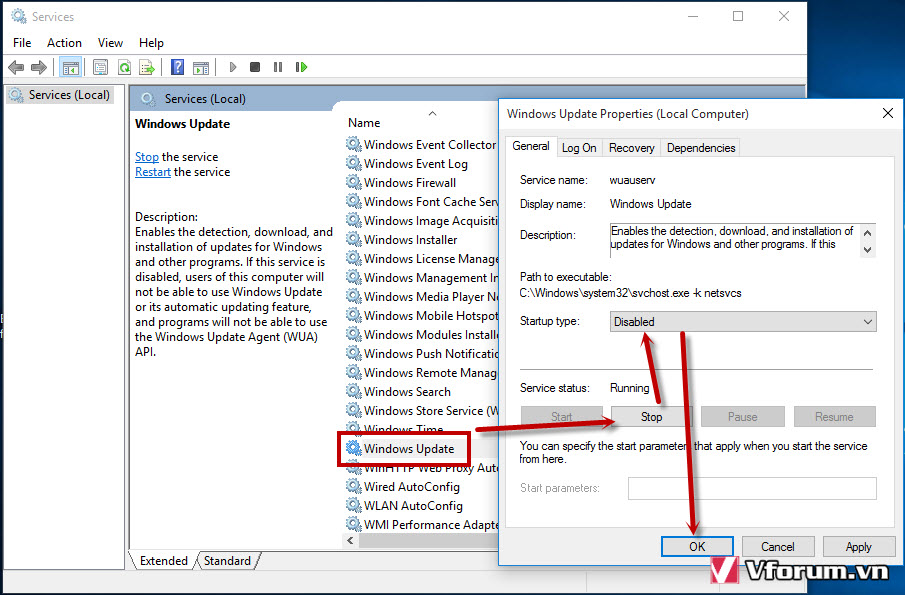Click gear icon of Wired AutoConfig
The image size is (905, 595).
[354, 487]
